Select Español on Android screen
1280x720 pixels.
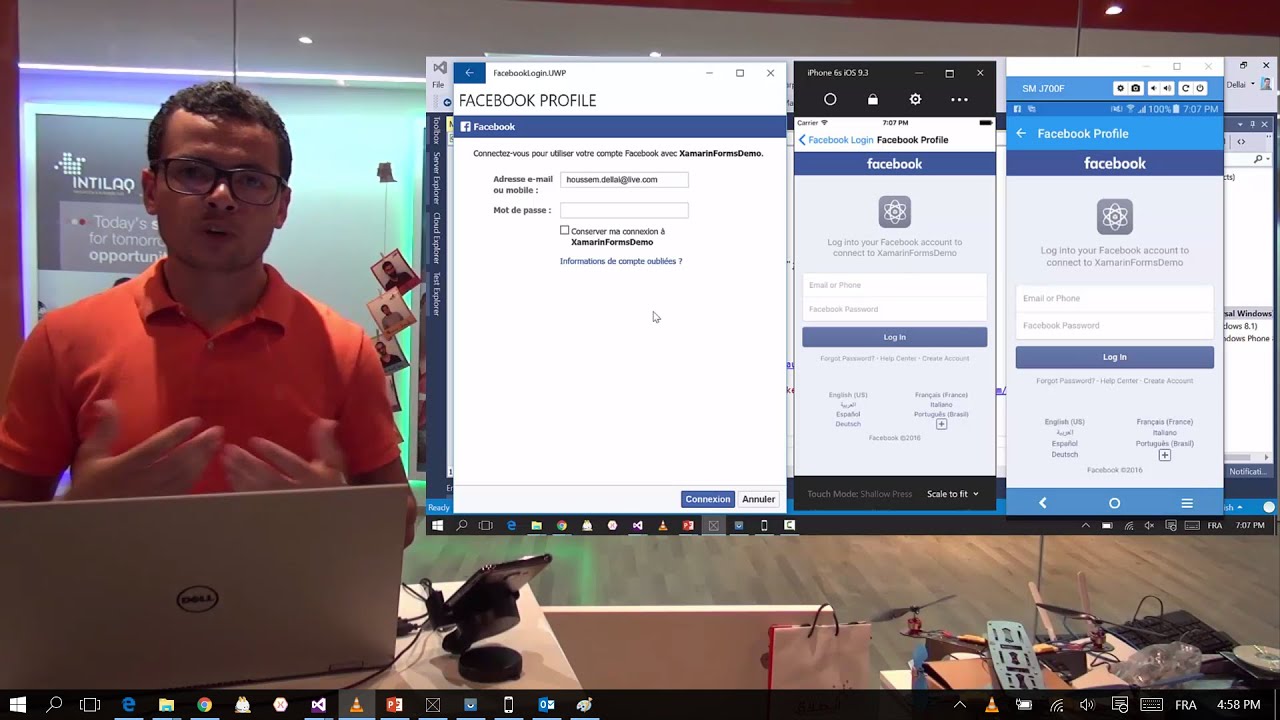tap(1064, 443)
